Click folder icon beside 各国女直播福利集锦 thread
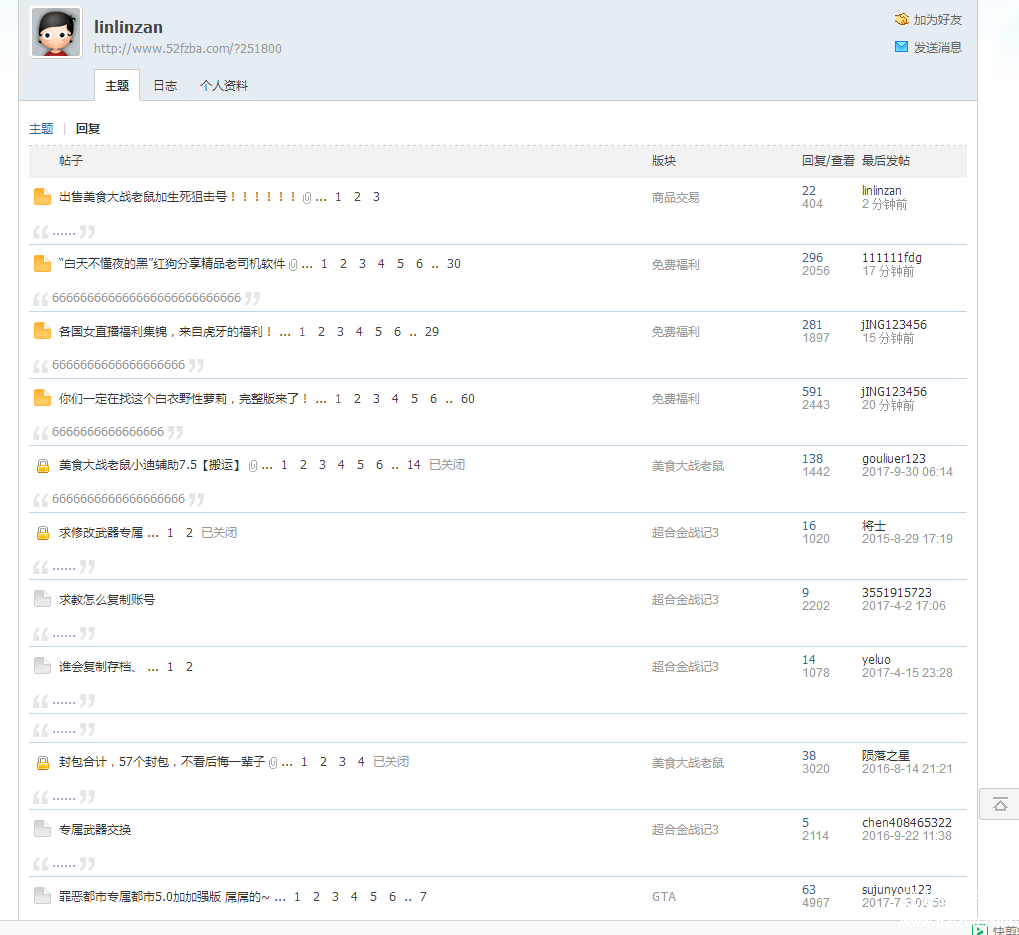This screenshot has height=935, width=1019. [42, 331]
